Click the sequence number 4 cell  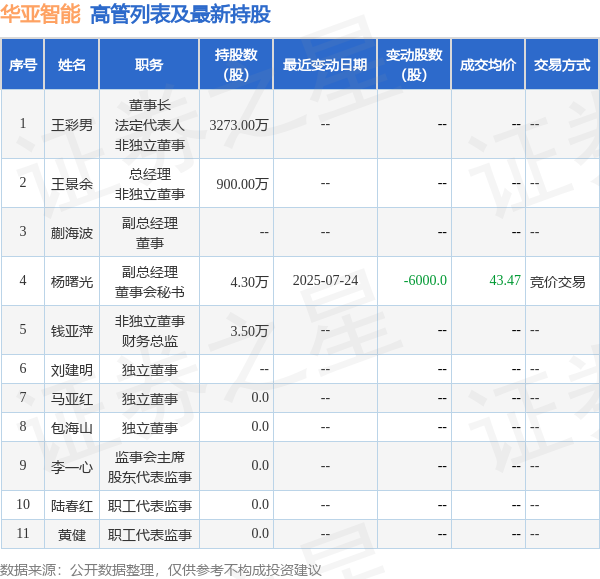coord(23,281)
